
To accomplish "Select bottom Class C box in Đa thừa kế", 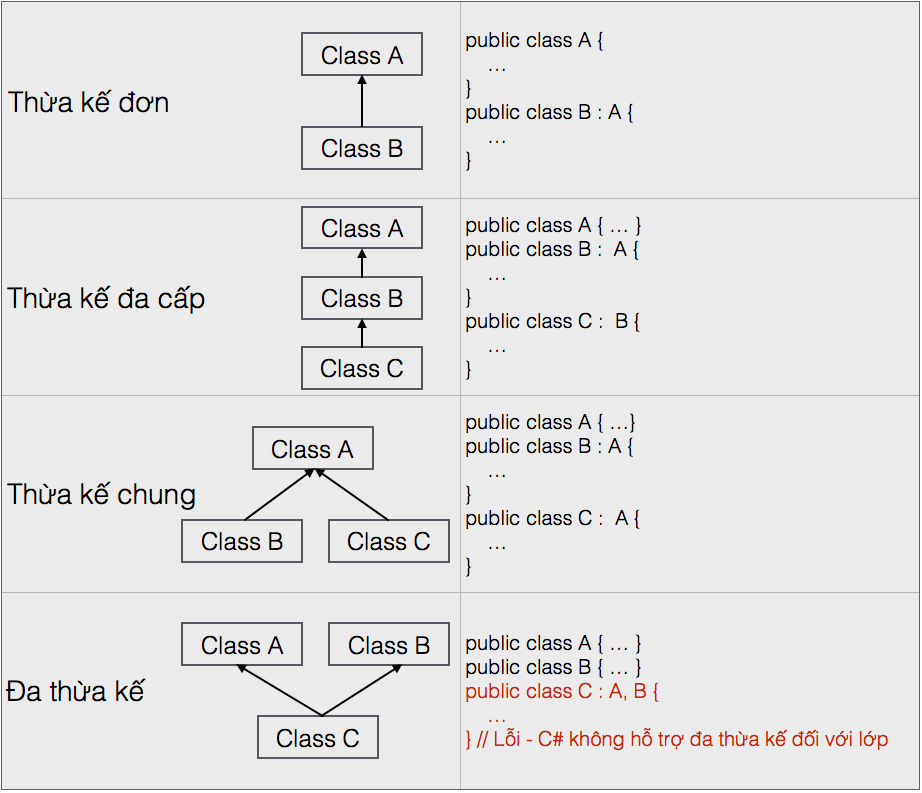I will (x=318, y=737).
